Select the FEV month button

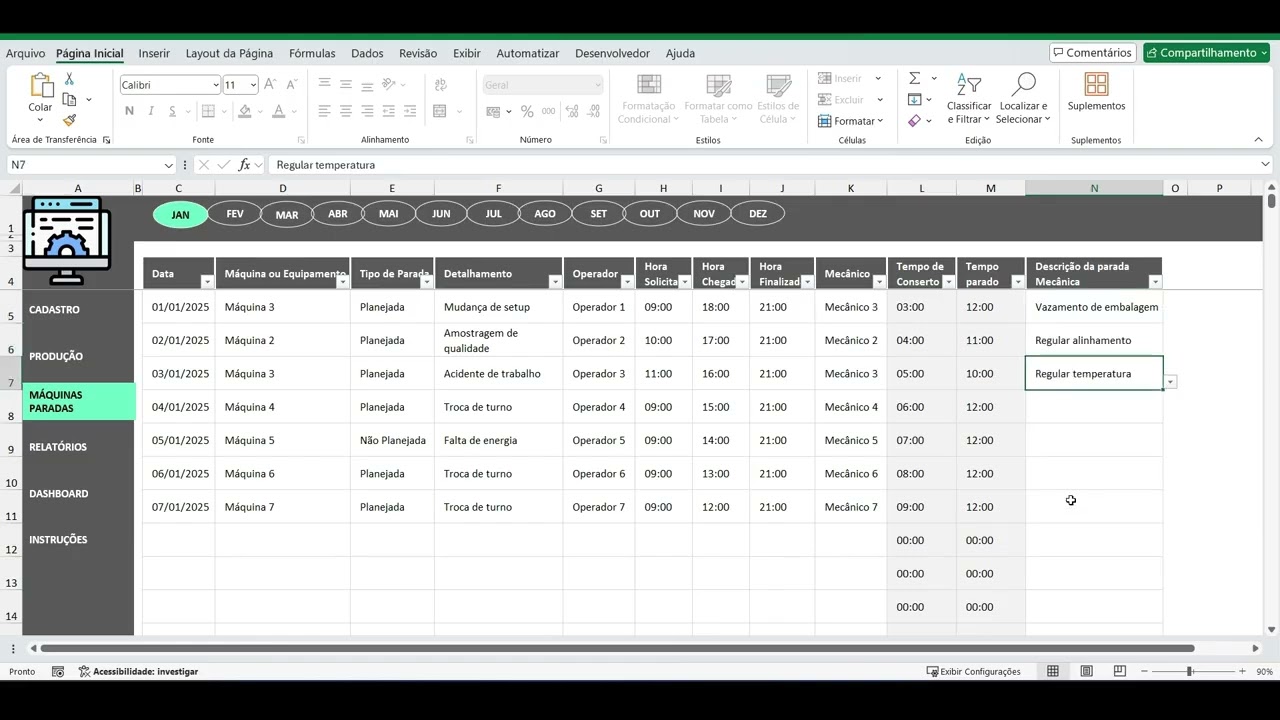(x=235, y=214)
